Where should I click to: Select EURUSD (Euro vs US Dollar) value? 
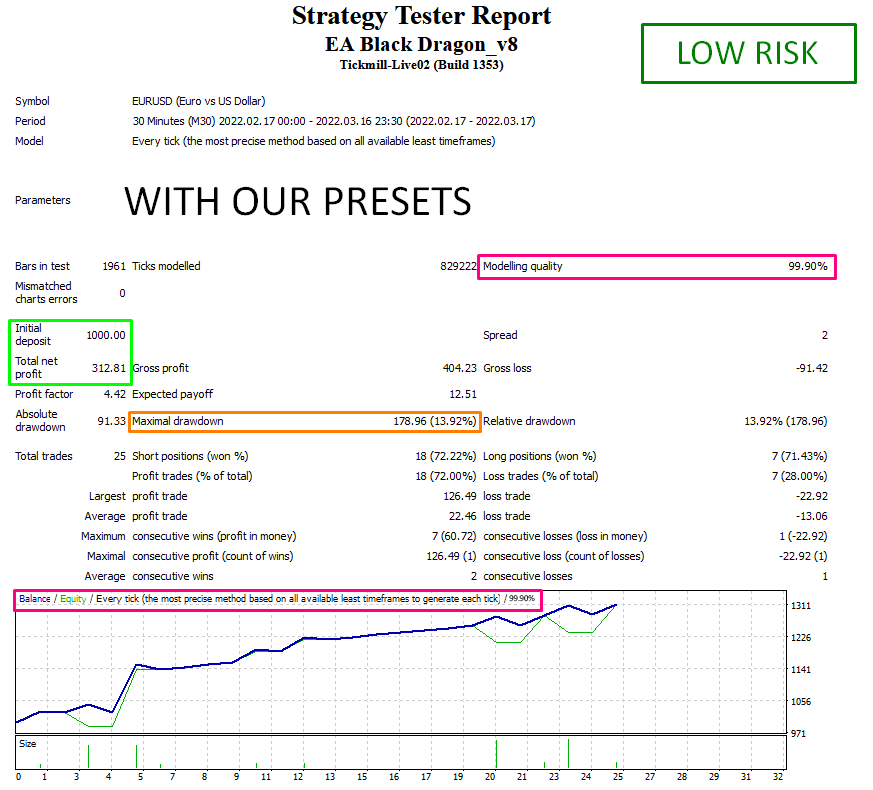tap(198, 101)
